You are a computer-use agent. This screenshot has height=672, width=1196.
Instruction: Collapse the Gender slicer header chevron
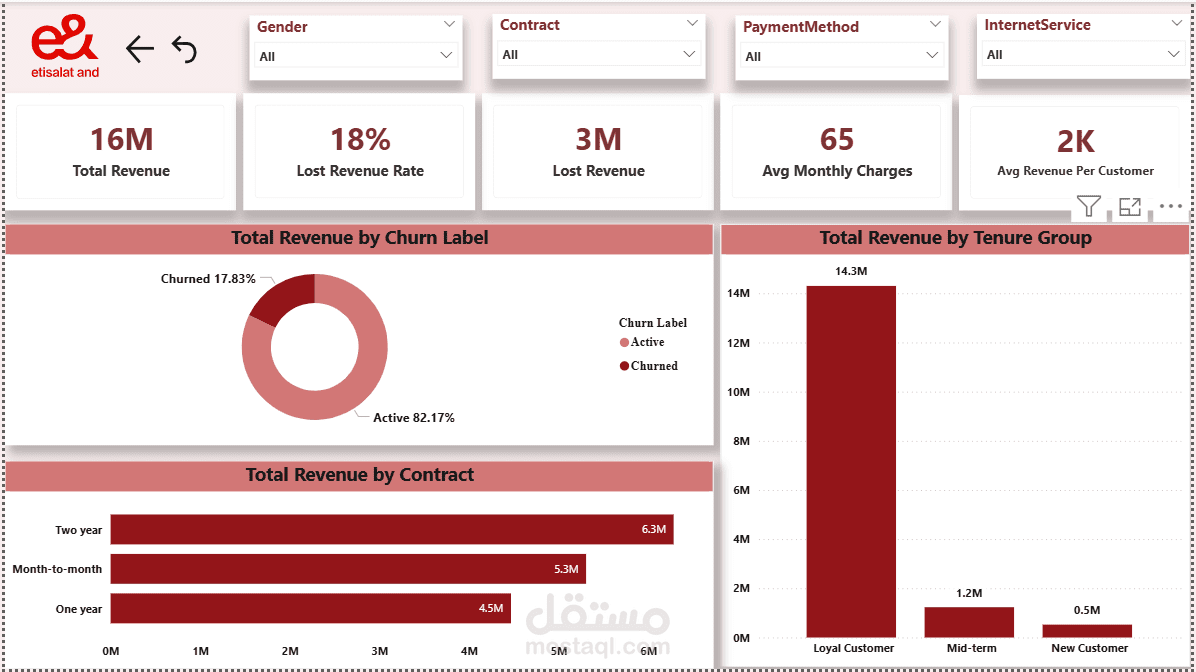[x=449, y=24]
